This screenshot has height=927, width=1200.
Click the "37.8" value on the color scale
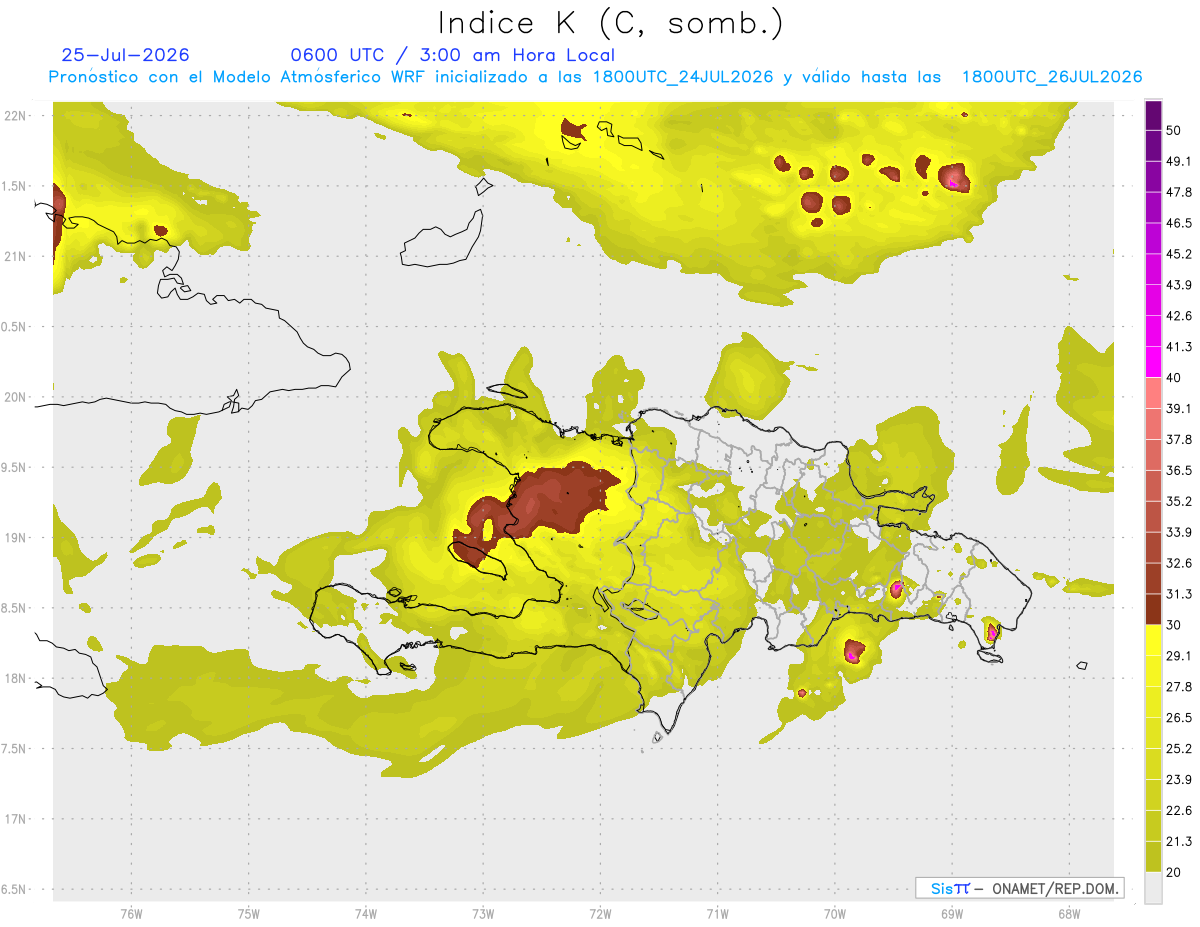(1179, 440)
